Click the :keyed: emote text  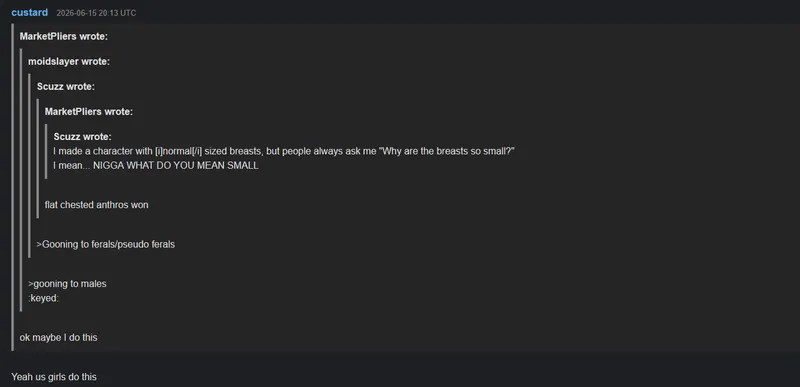coord(43,298)
